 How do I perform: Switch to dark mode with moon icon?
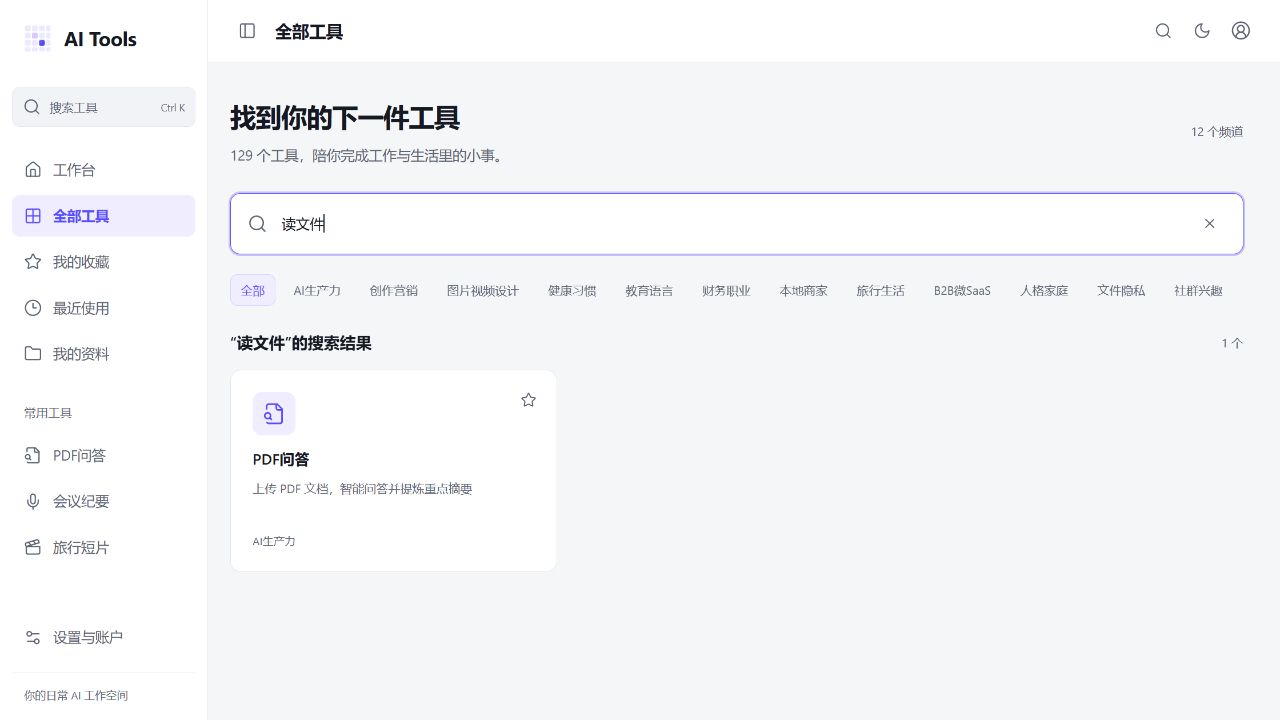1202,31
